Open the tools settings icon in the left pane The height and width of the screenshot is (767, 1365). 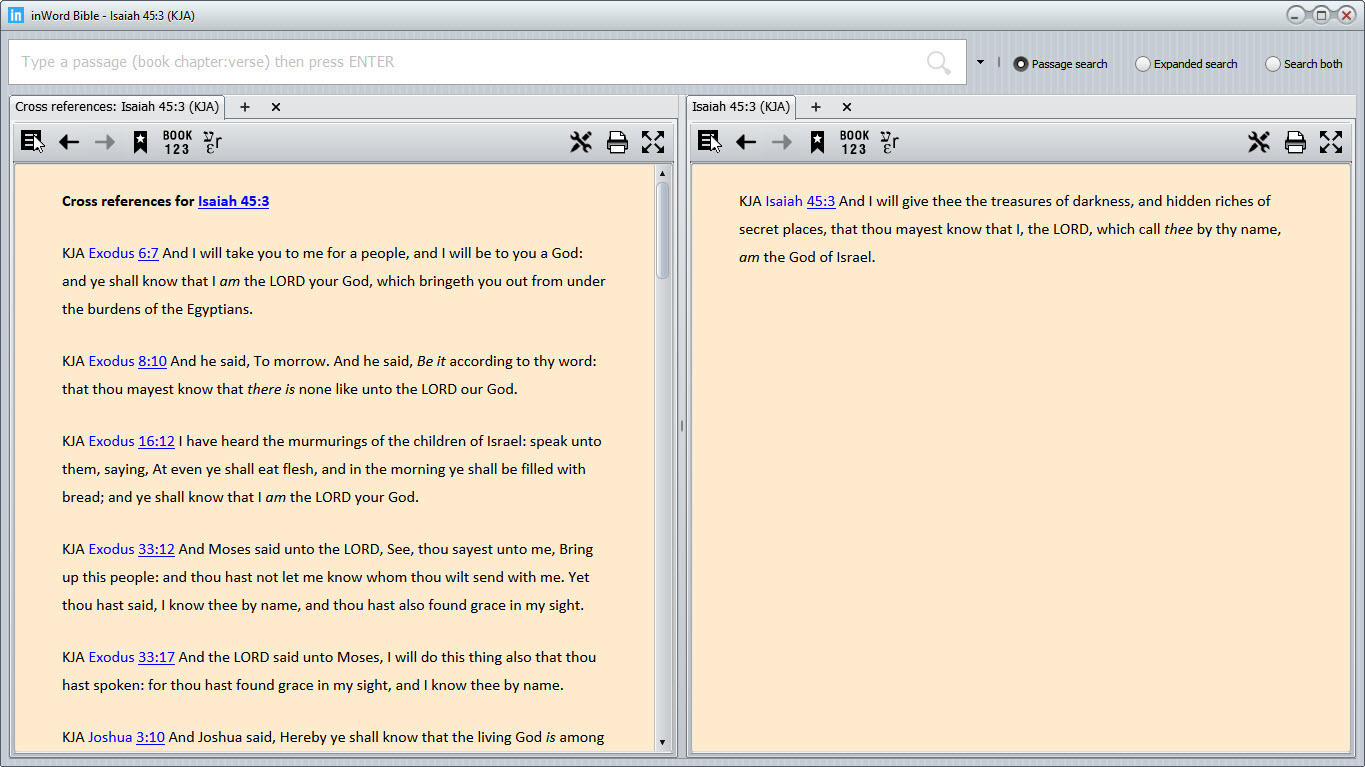(581, 141)
